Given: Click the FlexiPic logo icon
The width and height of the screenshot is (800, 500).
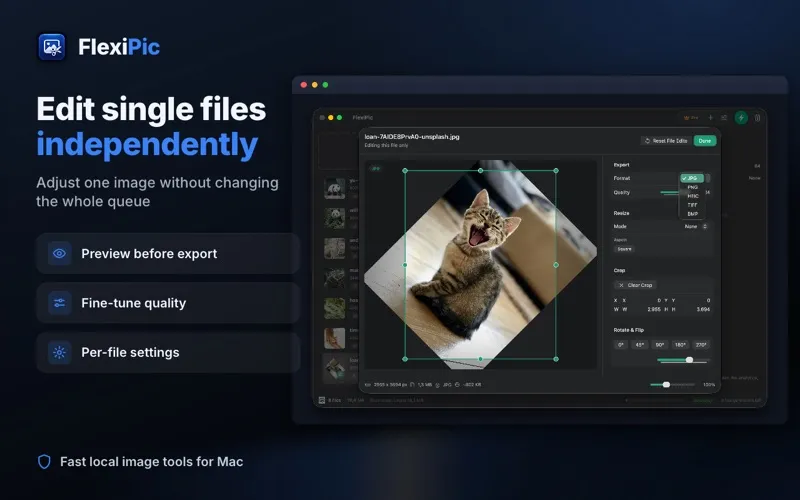Looking at the screenshot, I should pos(52,47).
